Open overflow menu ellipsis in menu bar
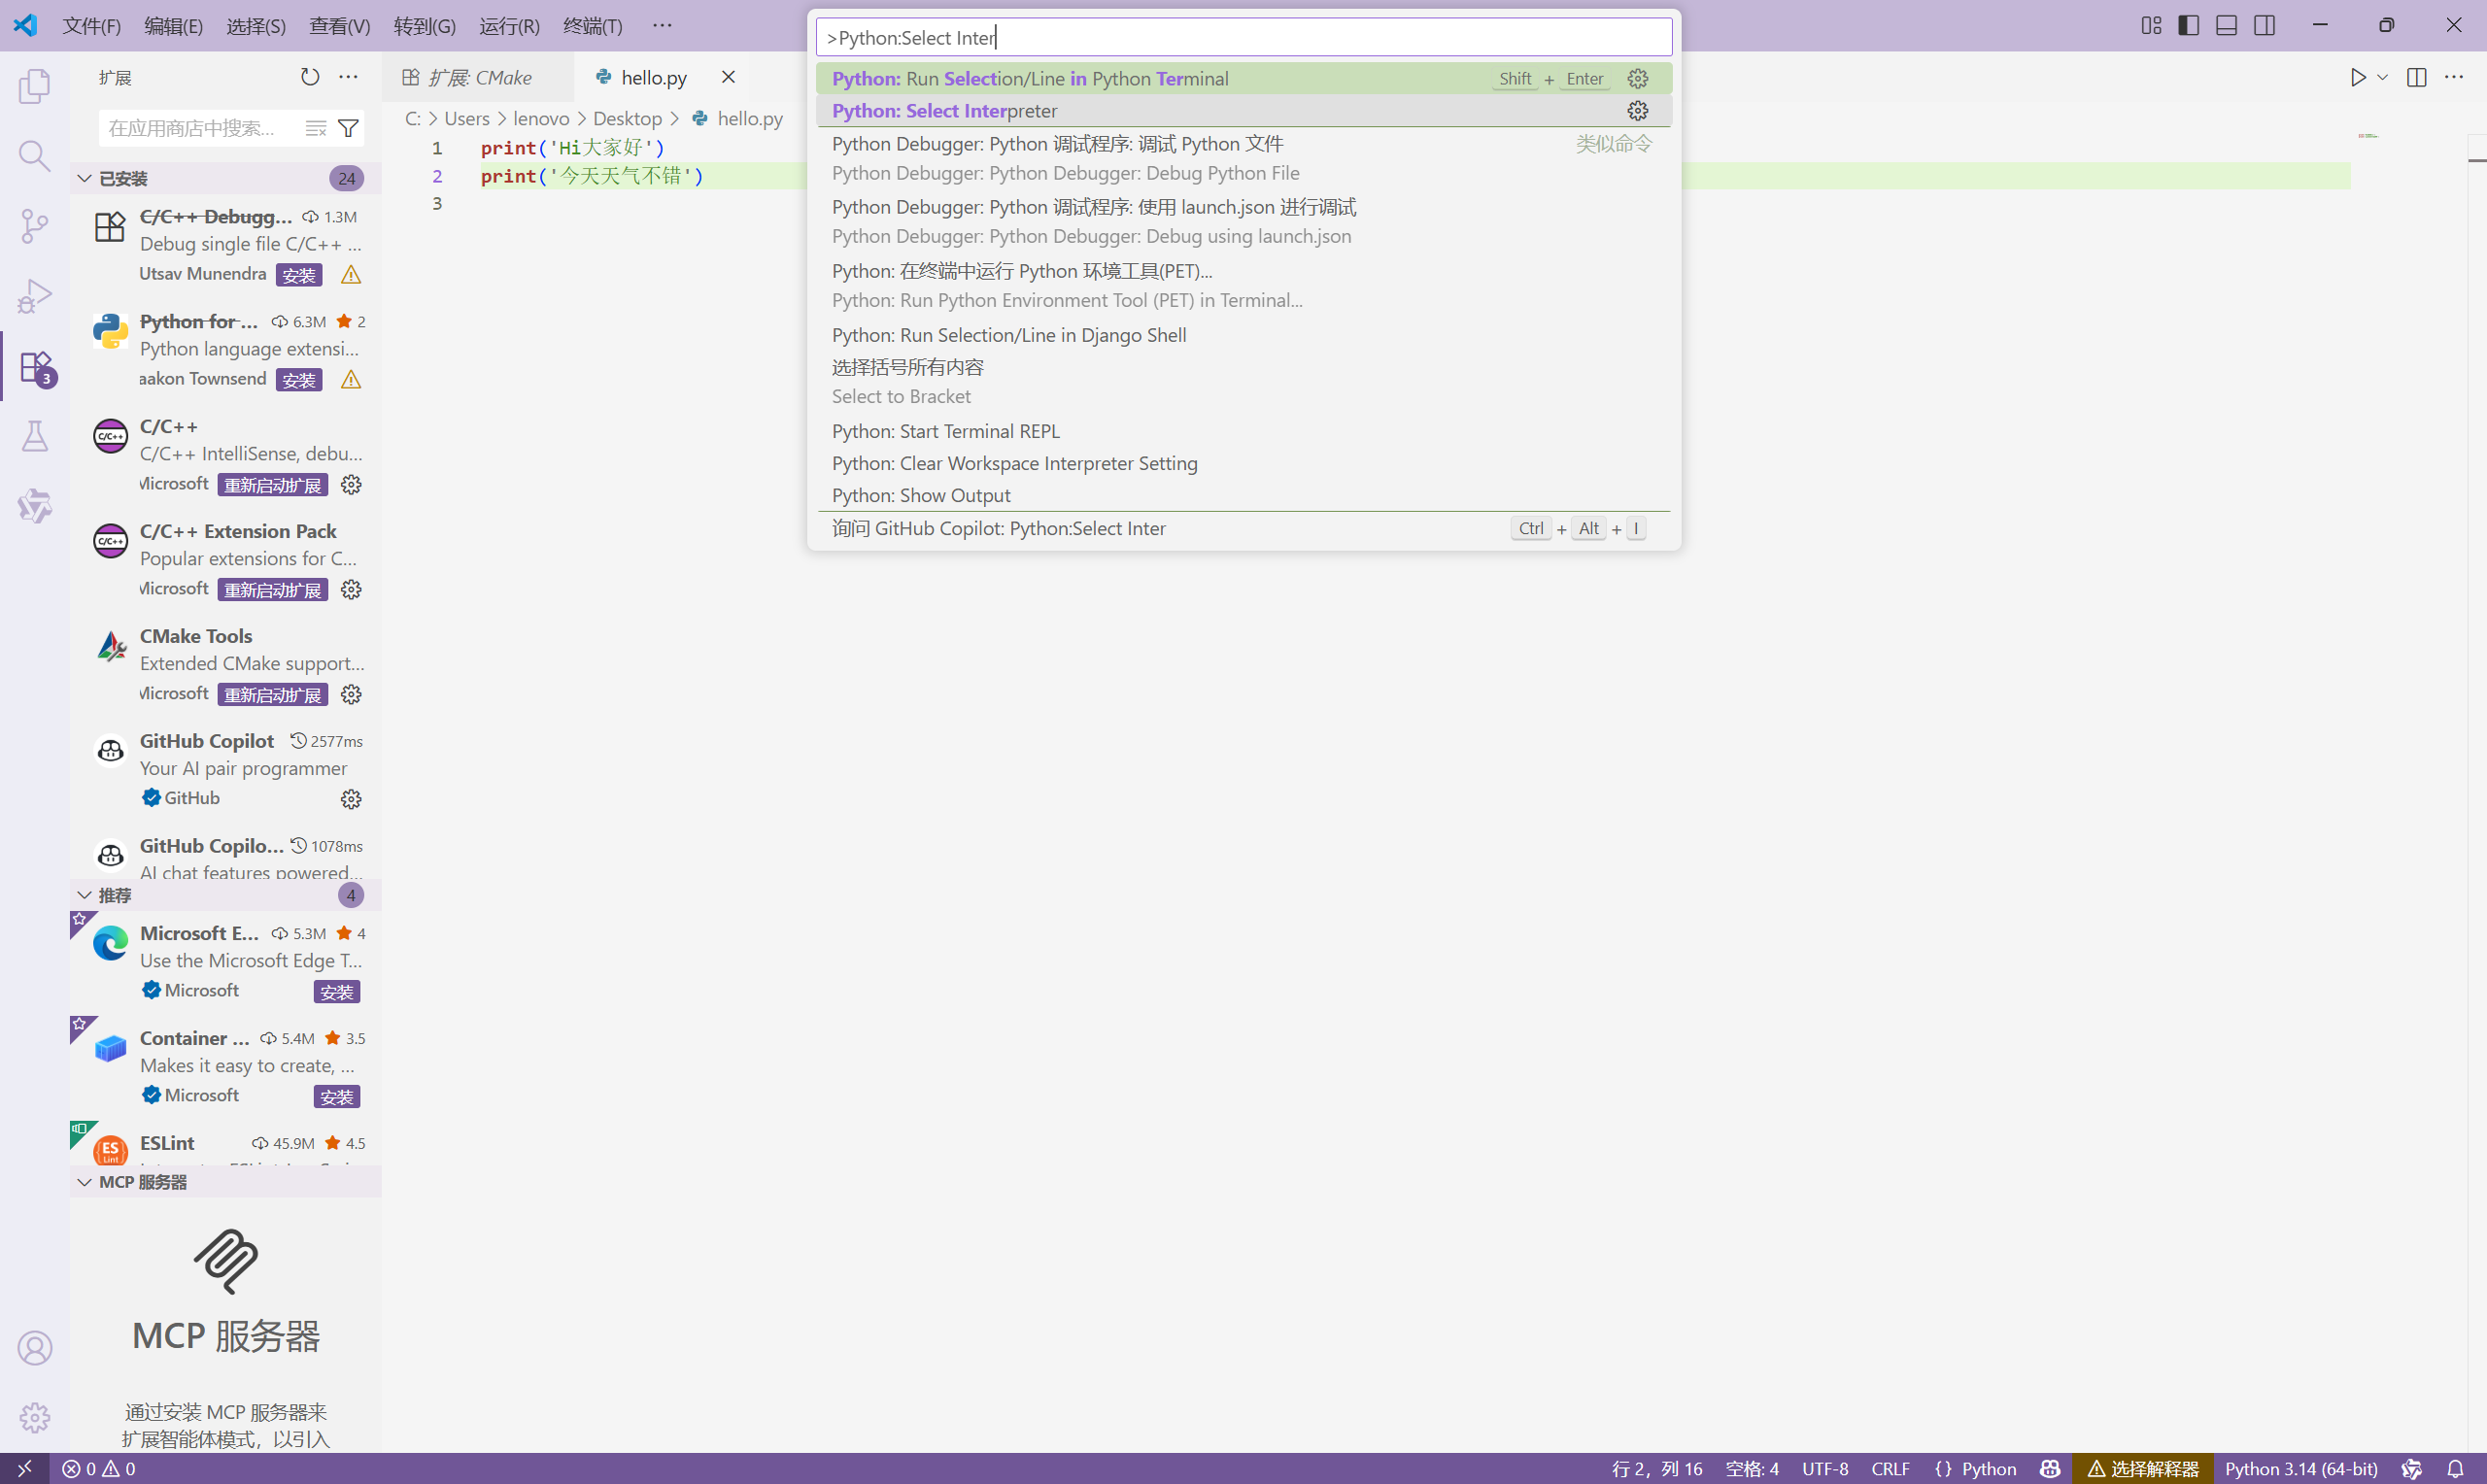The width and height of the screenshot is (2487, 1484). click(x=662, y=25)
